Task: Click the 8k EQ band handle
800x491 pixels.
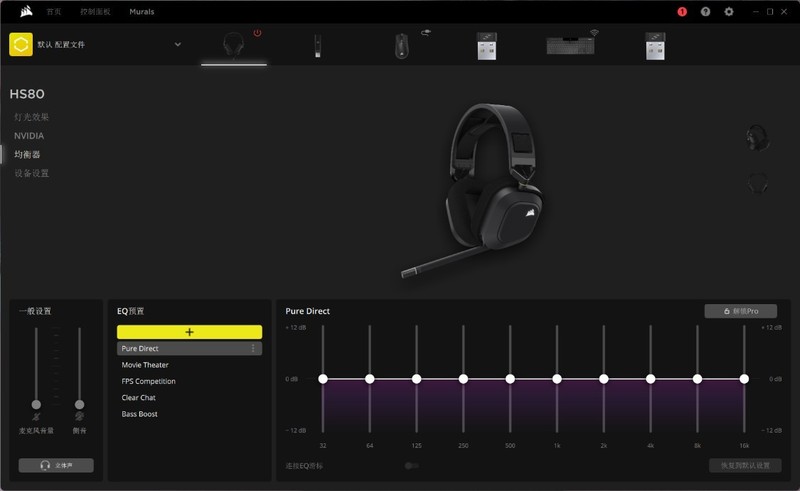Action: 697,379
